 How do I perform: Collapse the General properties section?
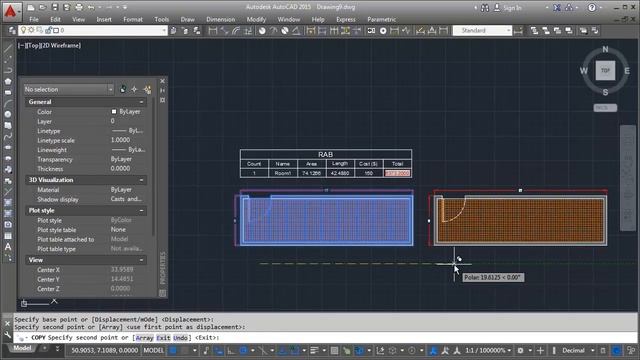click(x=142, y=102)
